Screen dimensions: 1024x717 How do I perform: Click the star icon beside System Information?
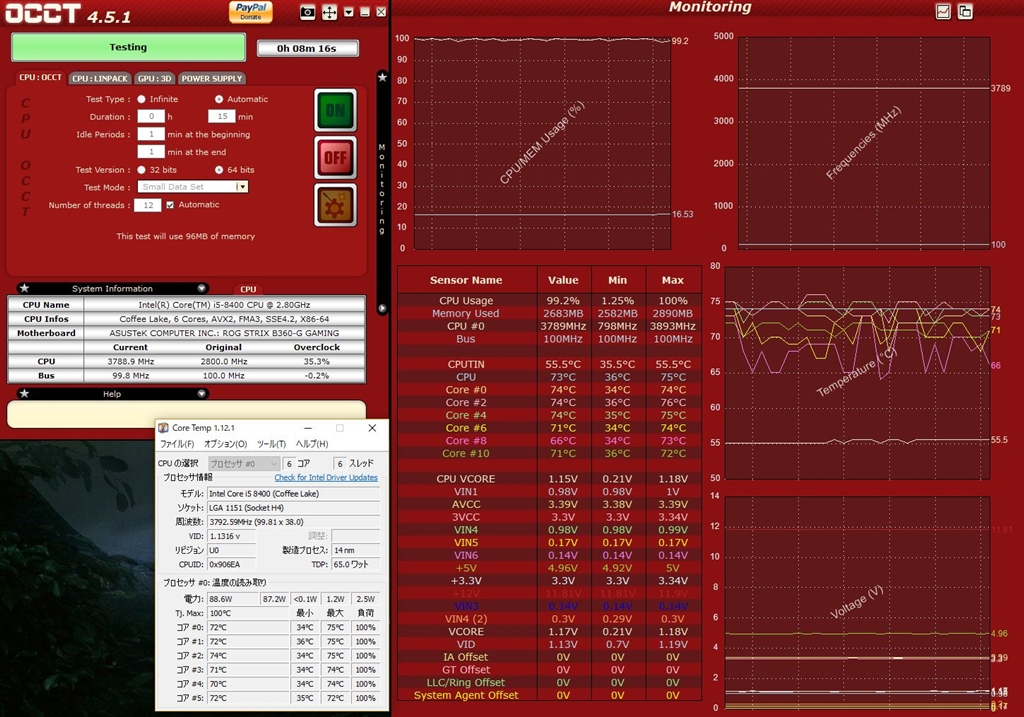pyautogui.click(x=24, y=288)
